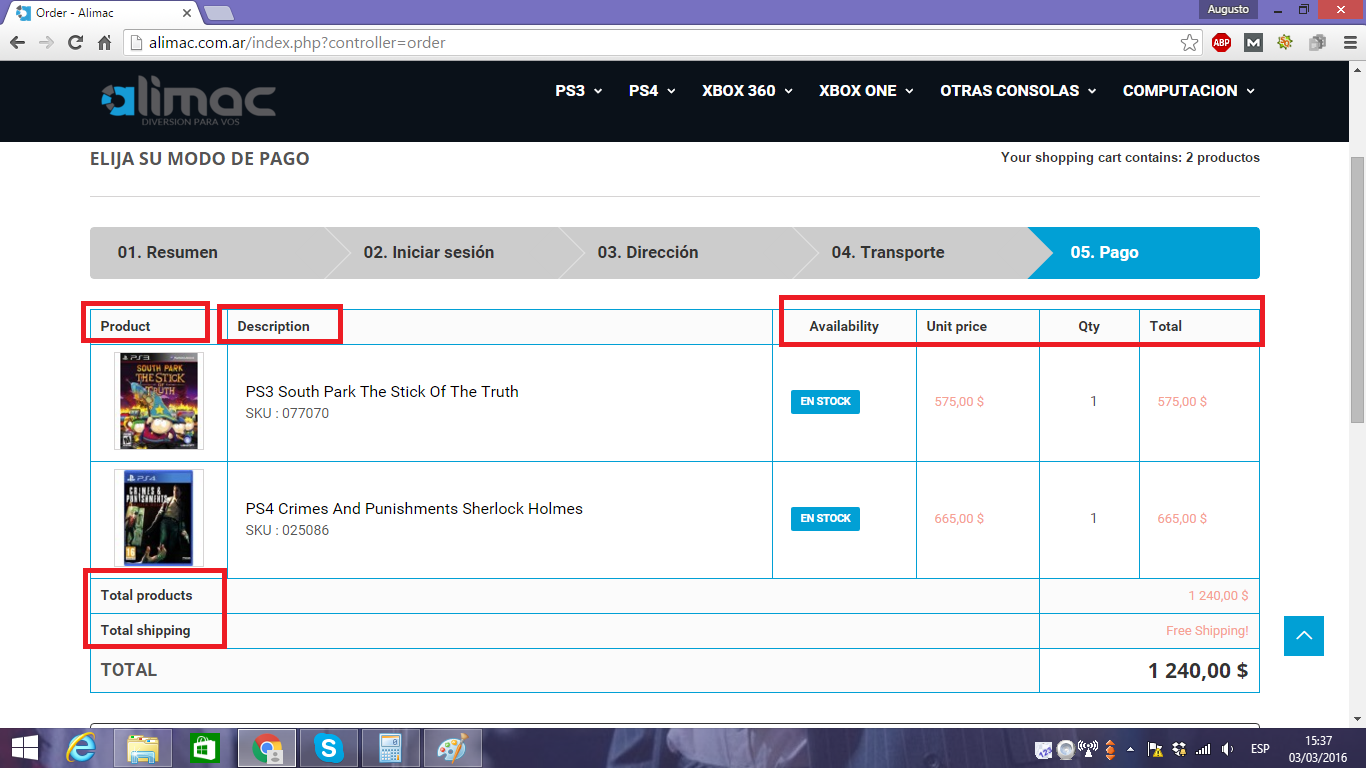Select the Order - Alimac browser tab
1366x768 pixels.
point(100,13)
